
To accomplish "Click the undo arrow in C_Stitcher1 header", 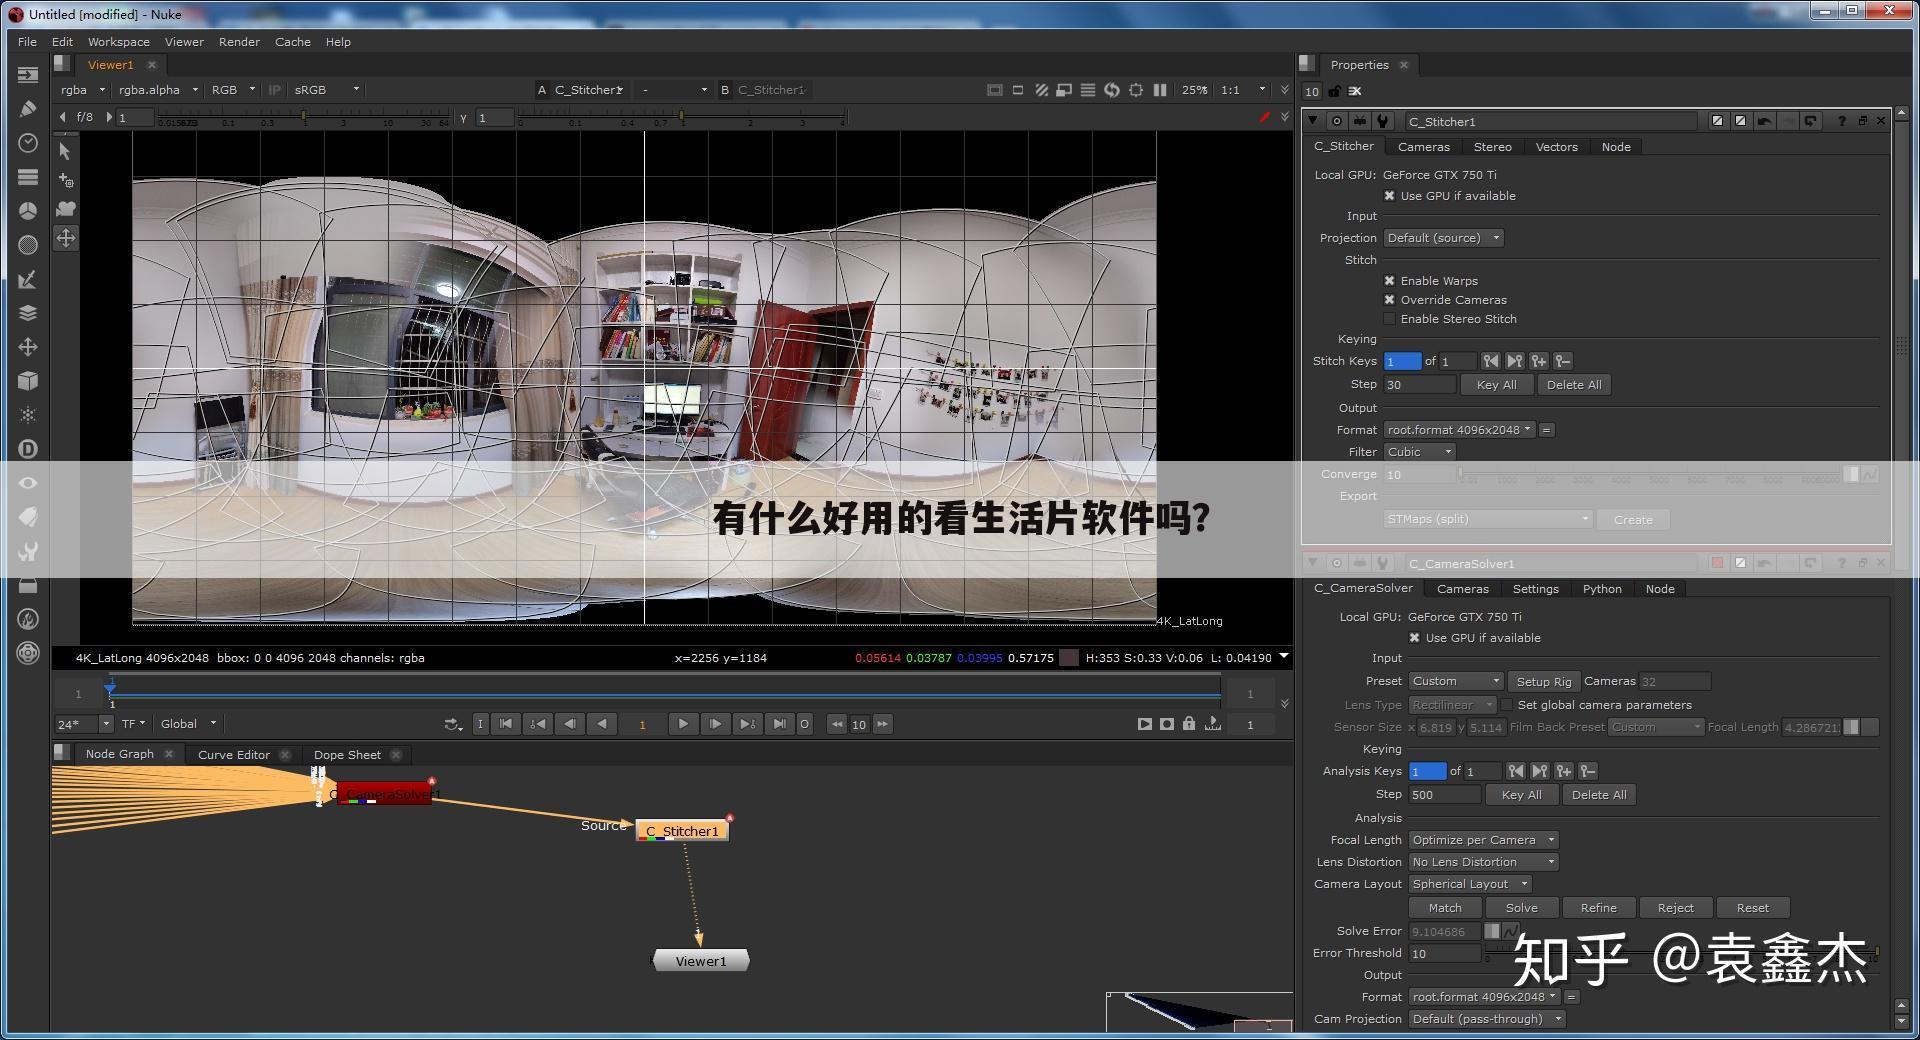I will [x=1764, y=121].
